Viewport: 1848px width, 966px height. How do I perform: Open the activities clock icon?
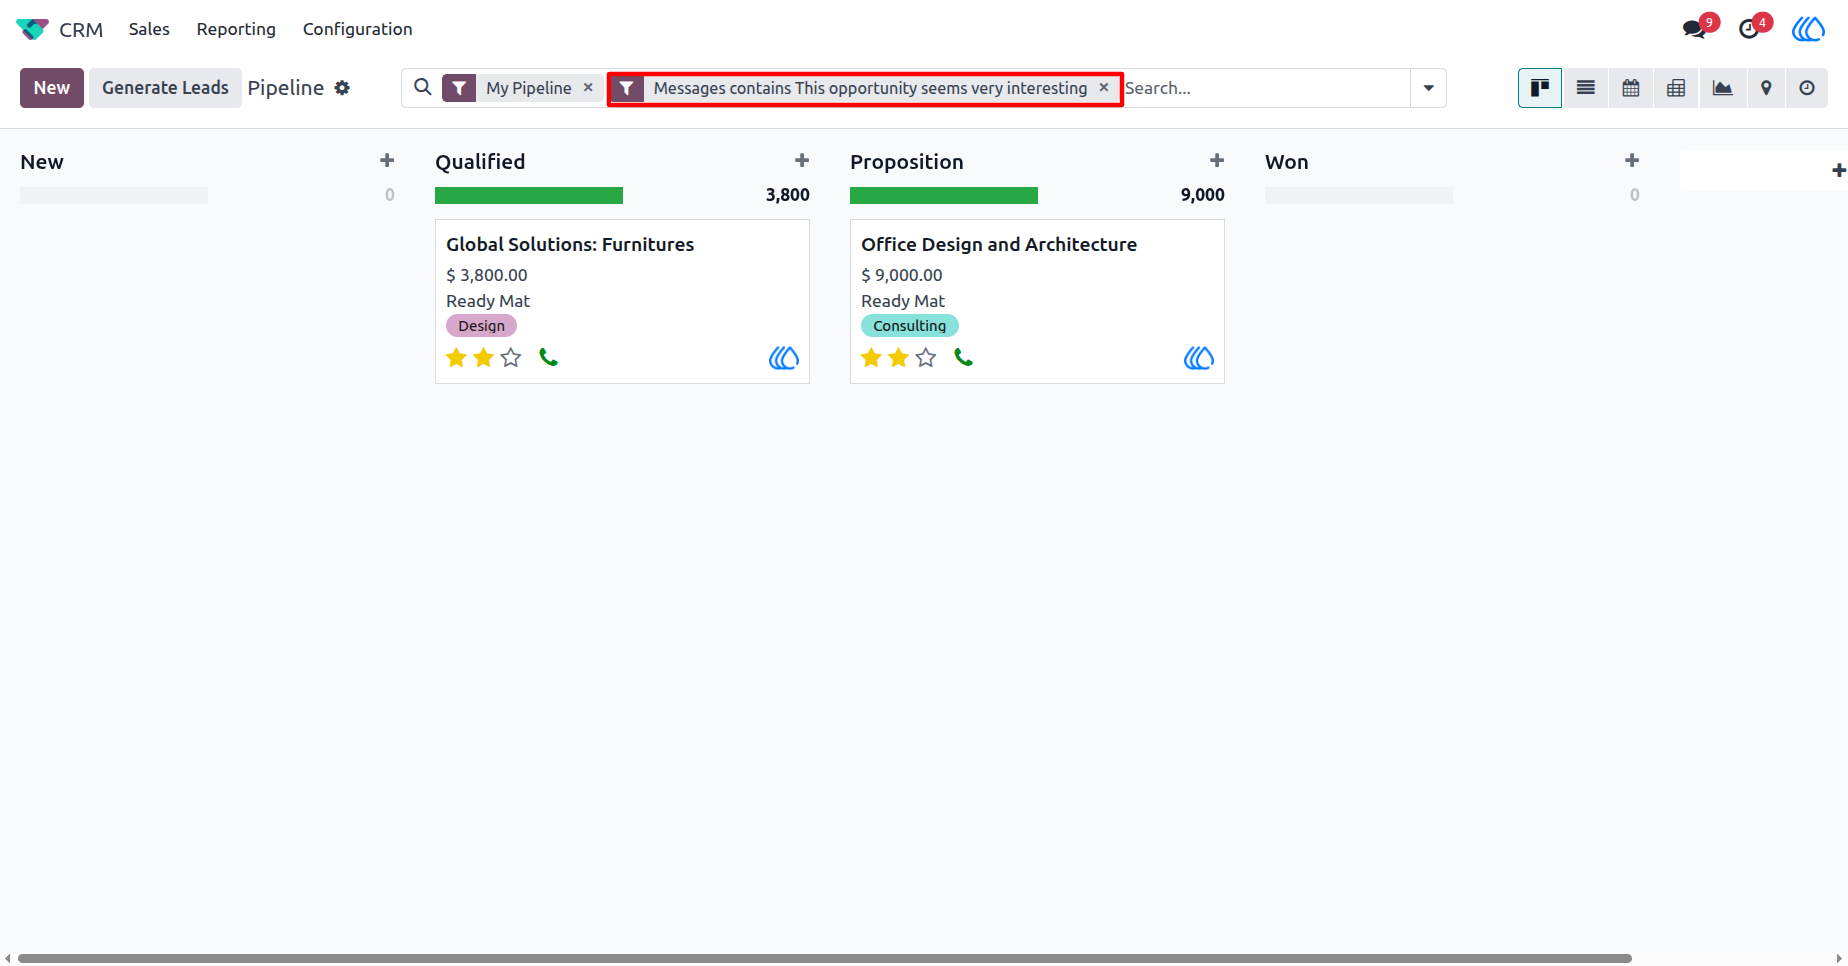click(x=1749, y=29)
